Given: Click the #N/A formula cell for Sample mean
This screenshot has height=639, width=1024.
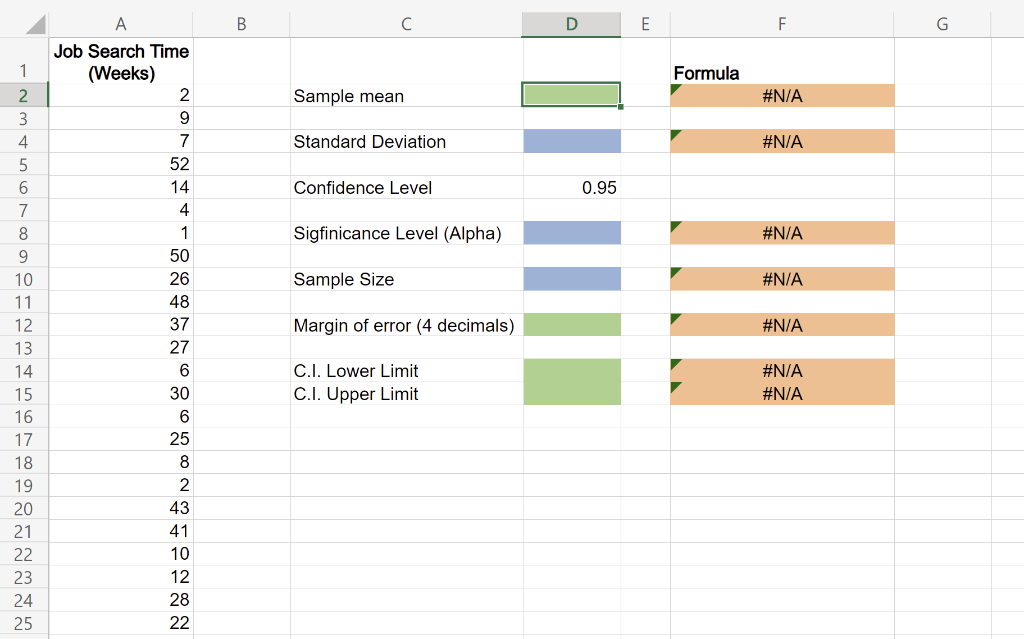Looking at the screenshot, I should tap(782, 95).
